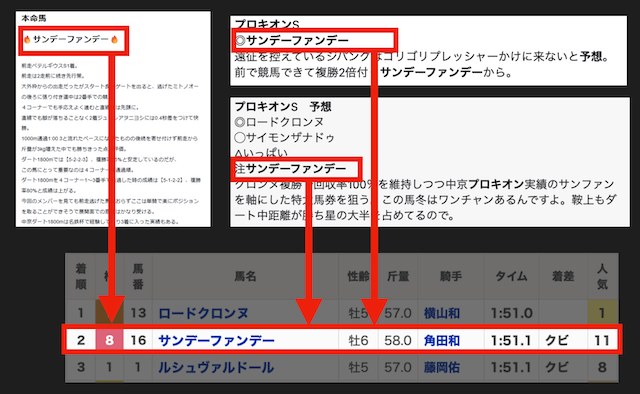Screen dimensions: 640x394
Task: Click weight 58.0 in サンデーファンデー row
Action: (398, 340)
